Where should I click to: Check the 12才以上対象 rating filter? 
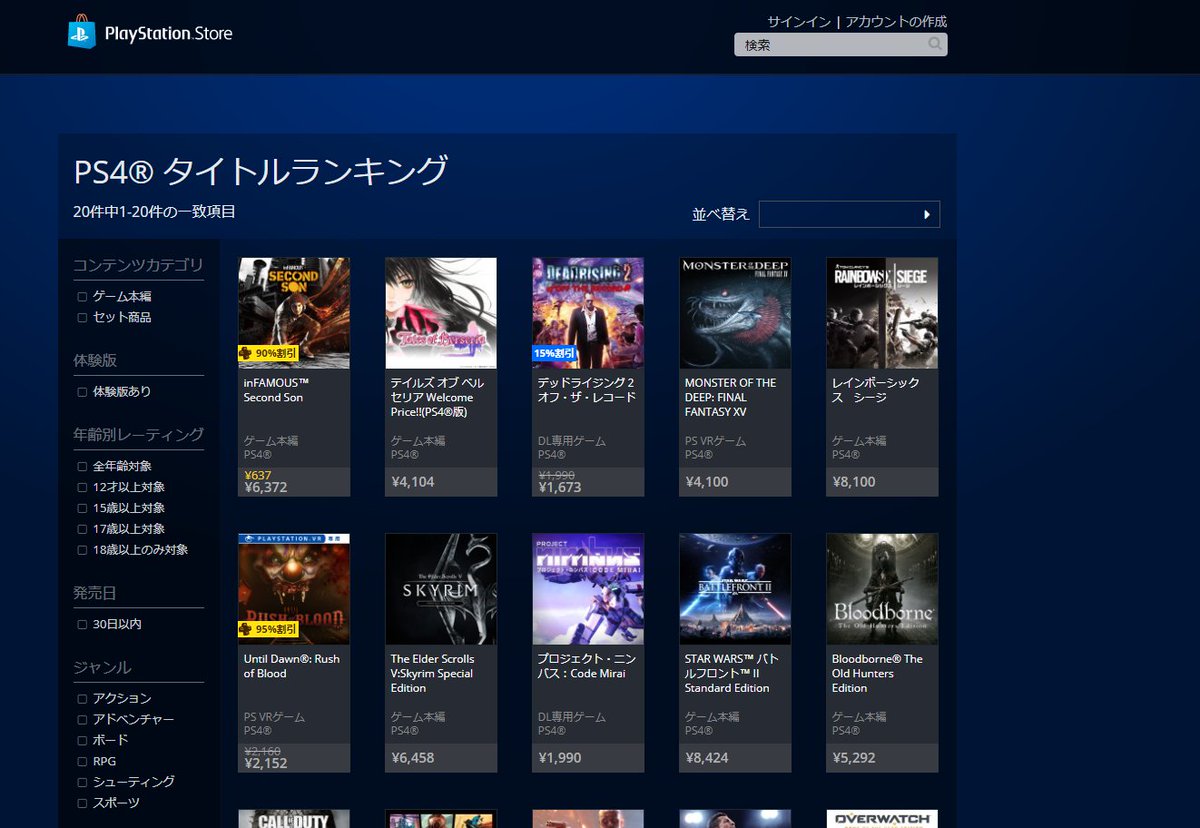[82, 488]
